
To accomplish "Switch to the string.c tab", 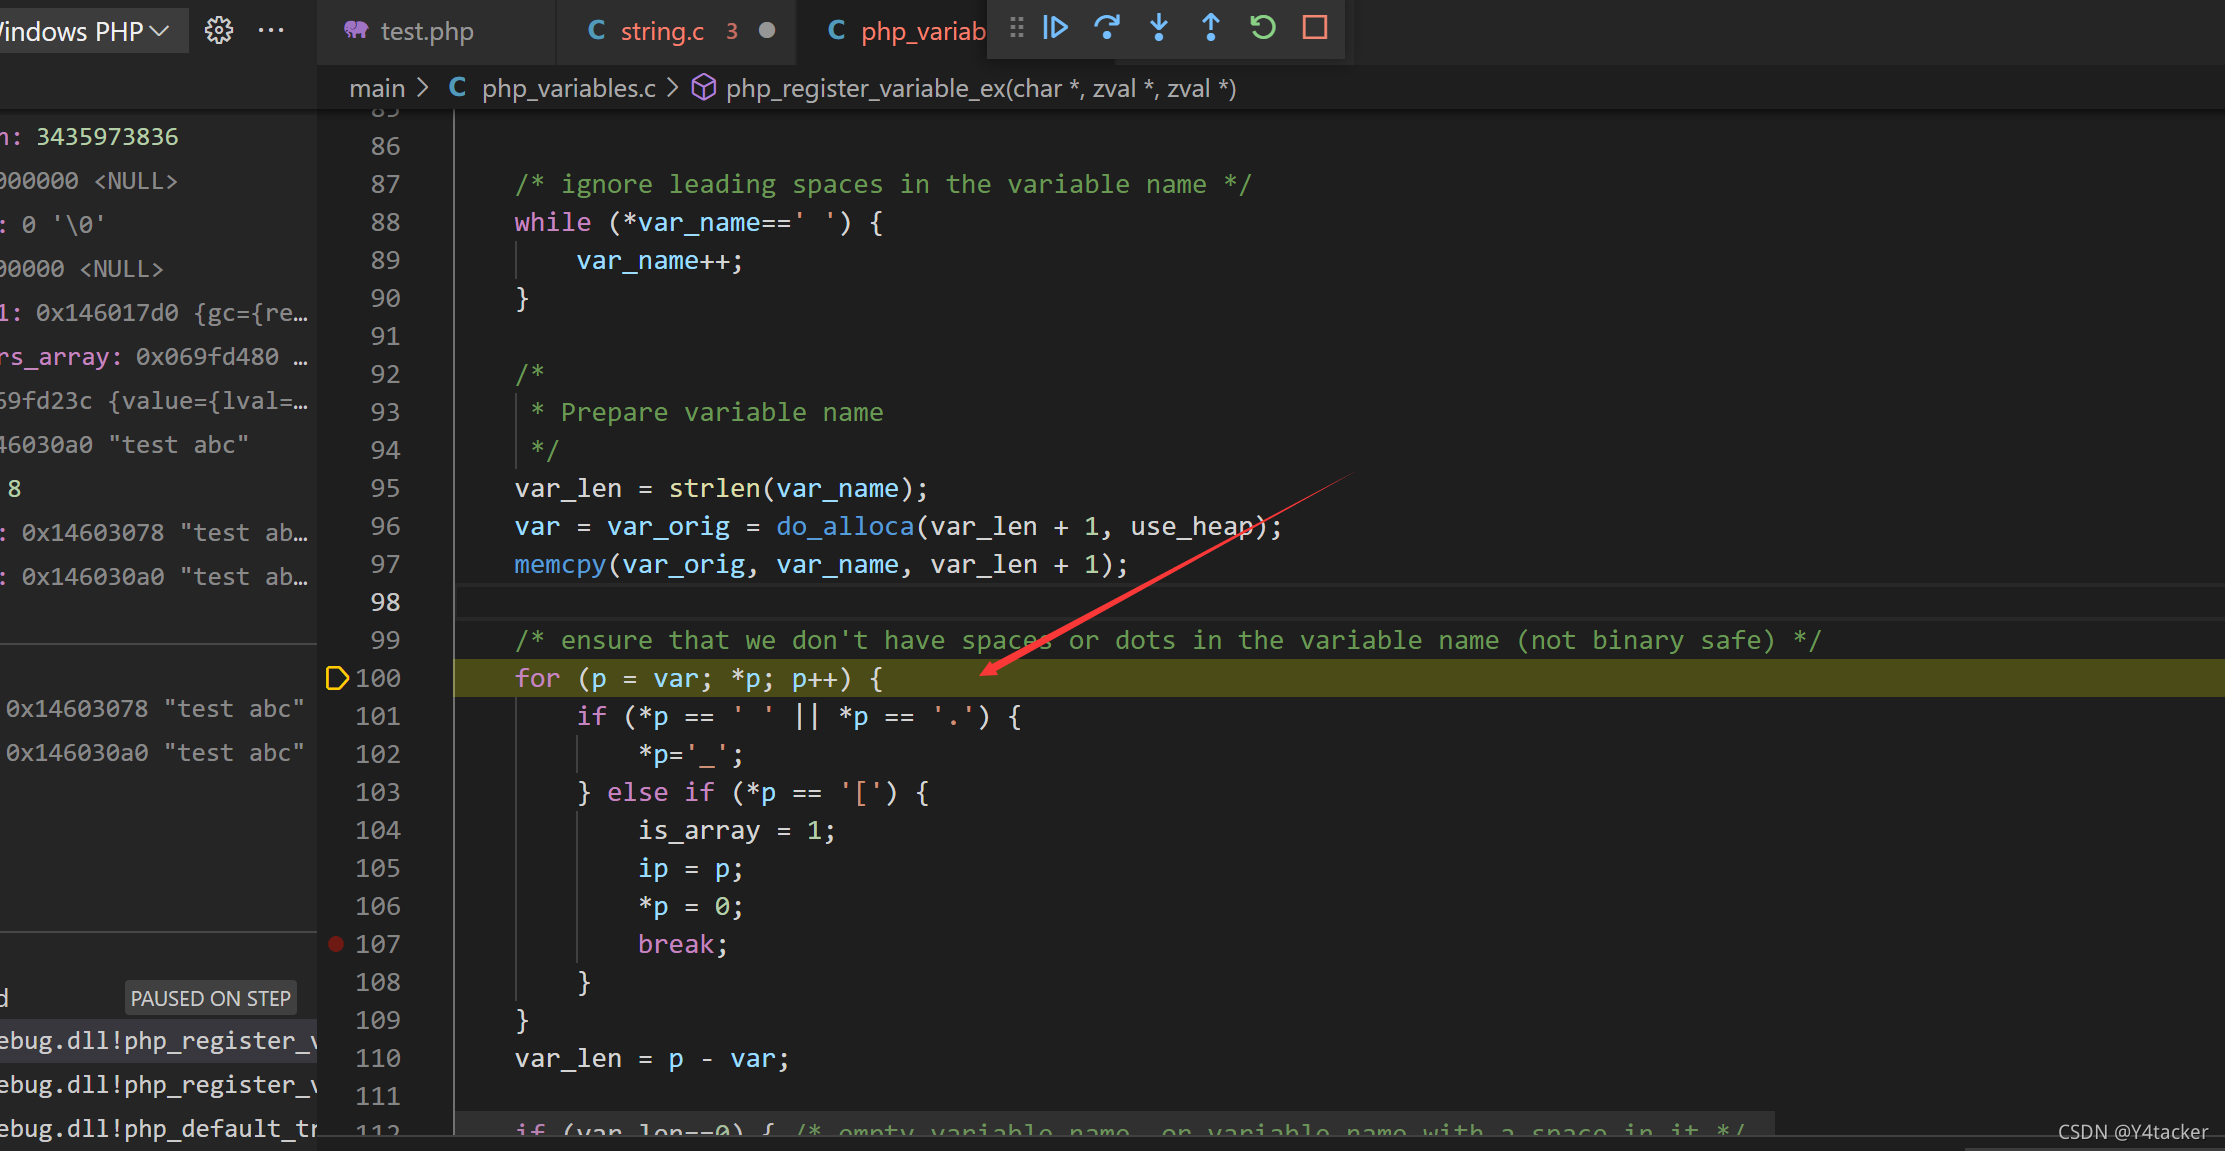I will tap(661, 31).
